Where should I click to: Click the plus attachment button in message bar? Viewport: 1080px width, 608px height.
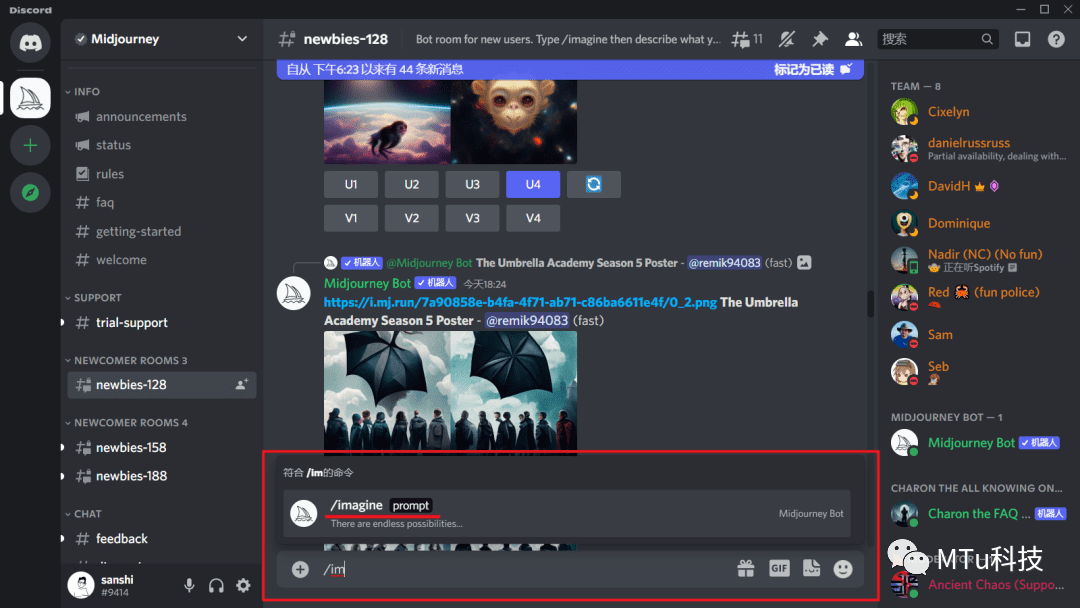(300, 569)
